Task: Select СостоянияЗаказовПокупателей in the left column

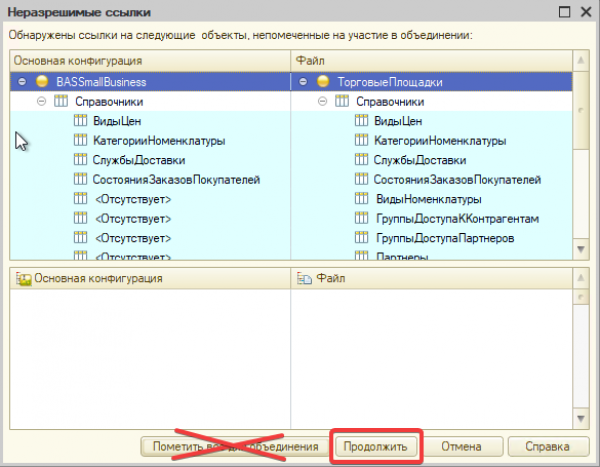Action: pos(178,180)
